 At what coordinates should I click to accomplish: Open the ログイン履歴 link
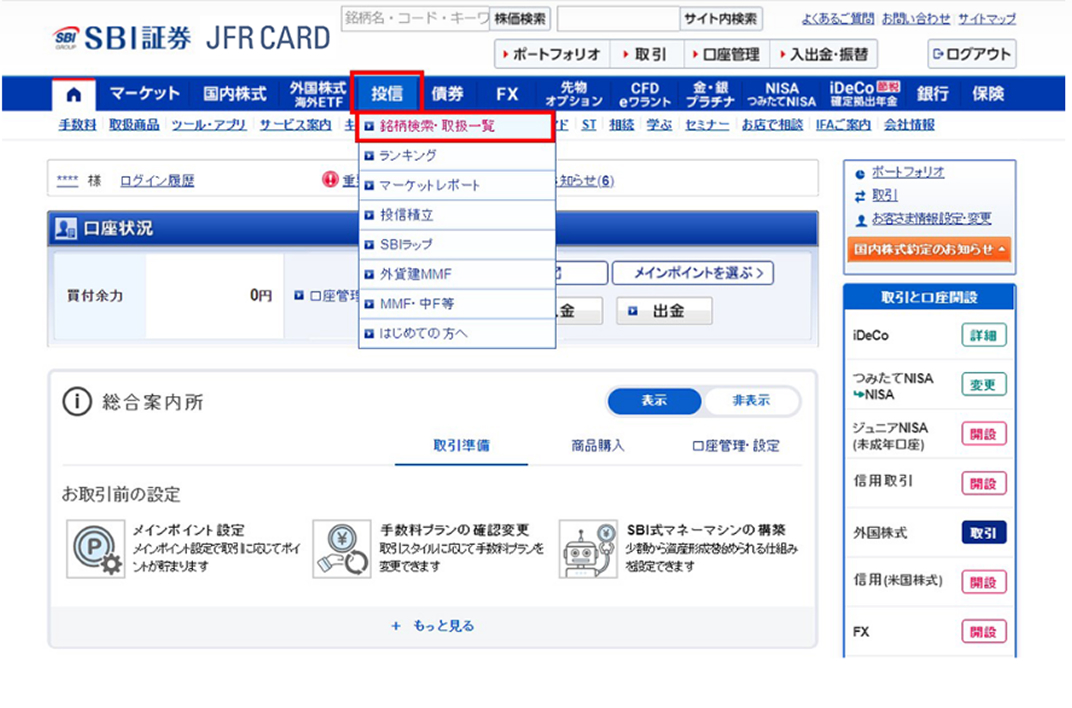157,181
